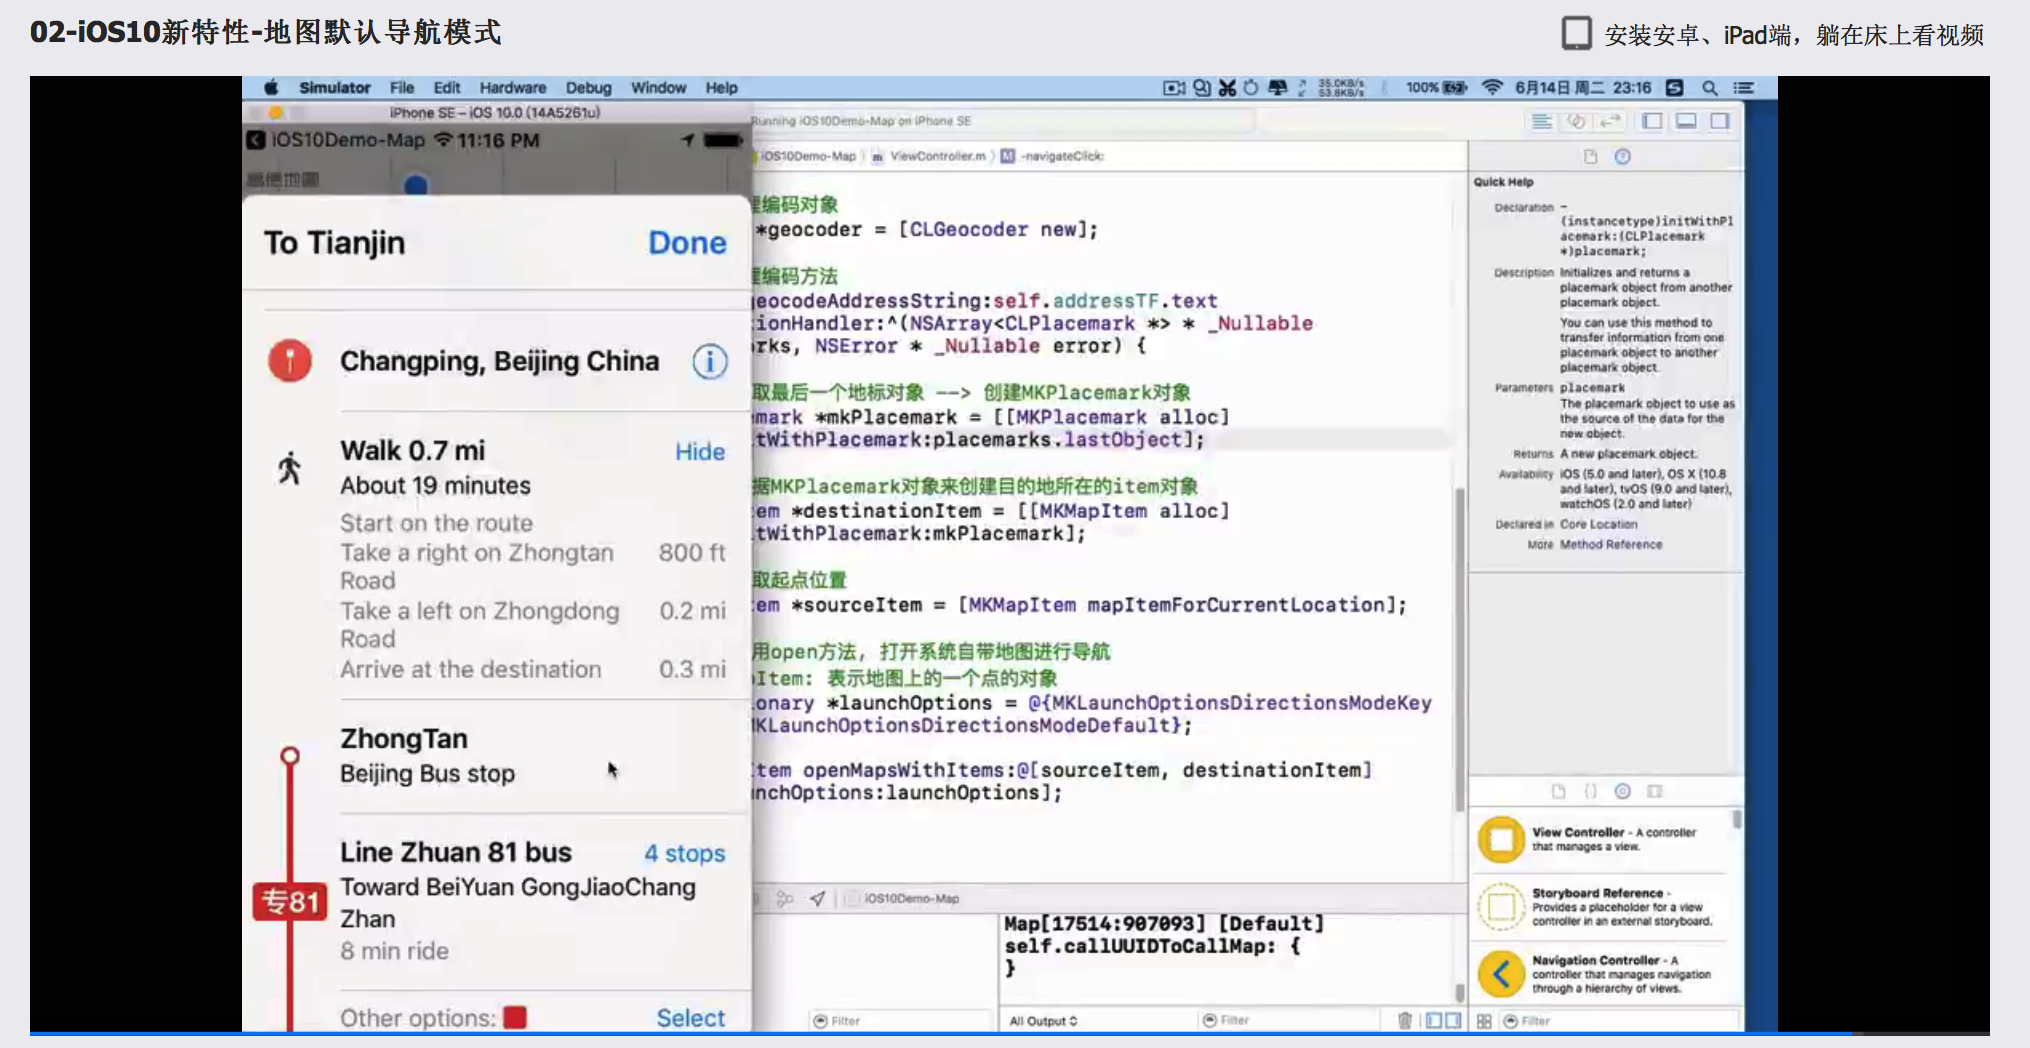Toggle the console pane button
2030x1048 pixels.
point(1453,1020)
